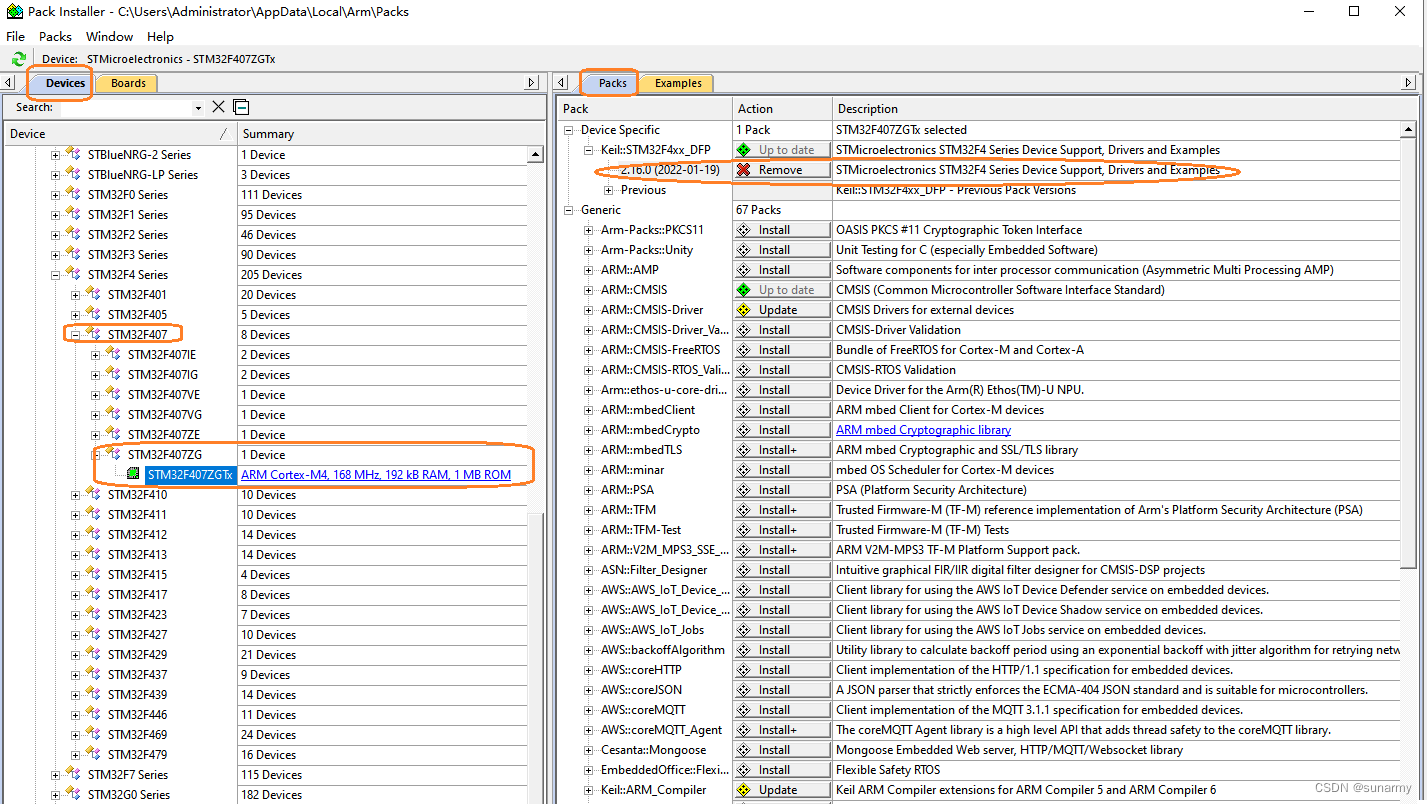Install the Cesanta::Mongoose pack
The height and width of the screenshot is (804, 1427).
[x=782, y=750]
